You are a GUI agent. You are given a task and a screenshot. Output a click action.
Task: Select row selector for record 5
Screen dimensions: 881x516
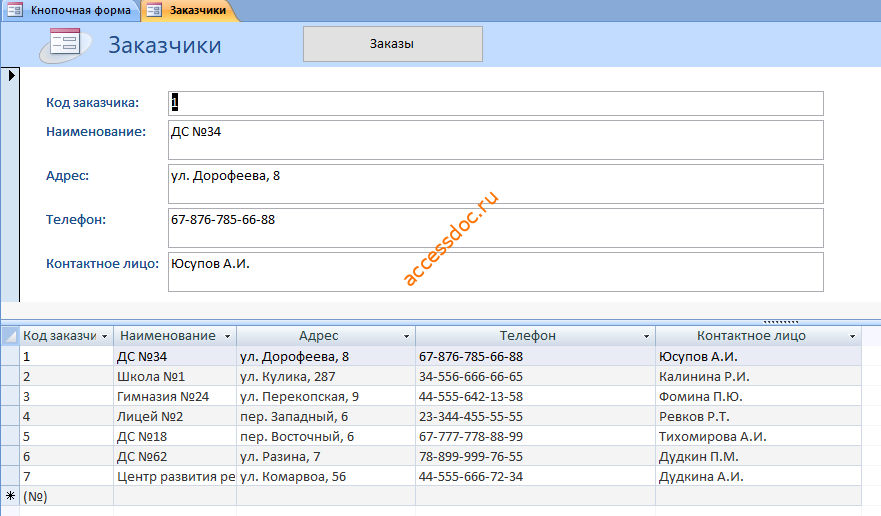pyautogui.click(x=10, y=437)
